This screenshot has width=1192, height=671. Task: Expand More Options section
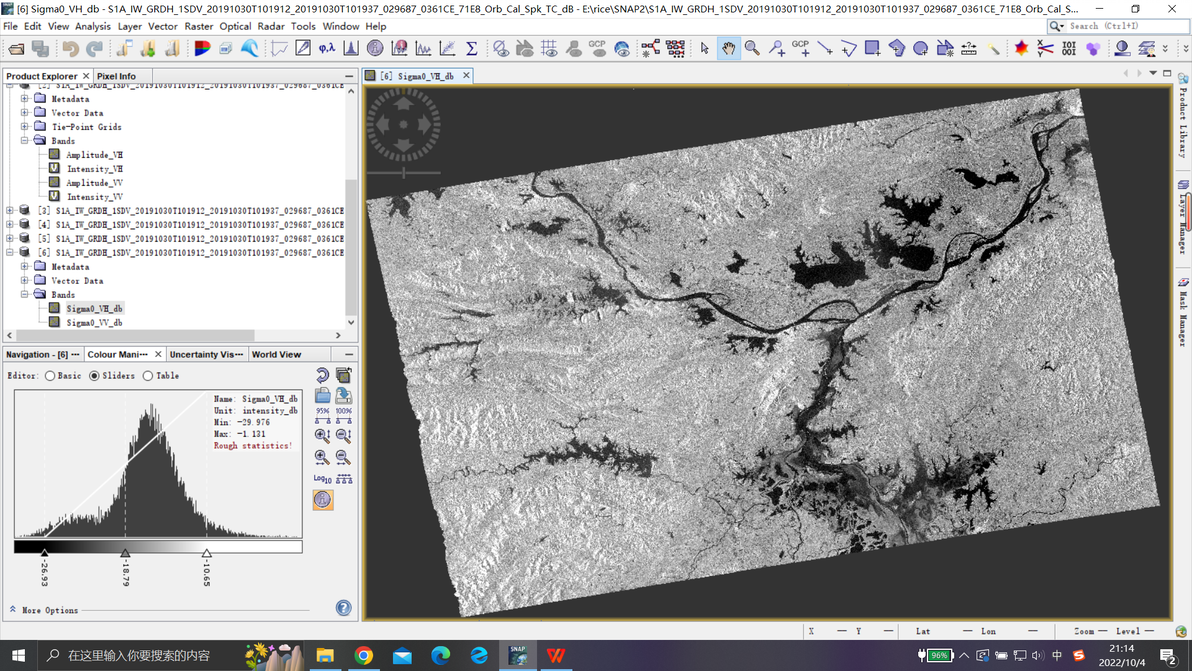[49, 610]
